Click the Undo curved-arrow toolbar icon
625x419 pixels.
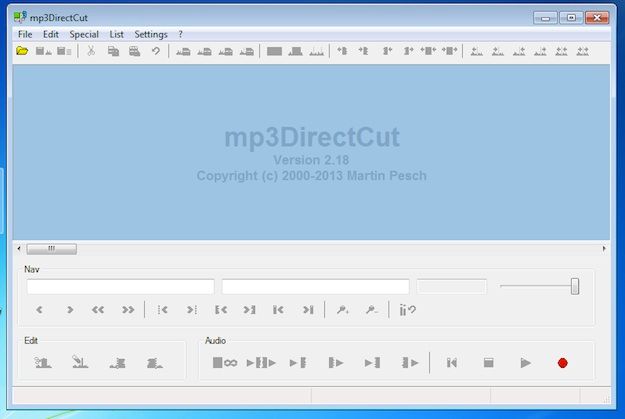pos(155,51)
